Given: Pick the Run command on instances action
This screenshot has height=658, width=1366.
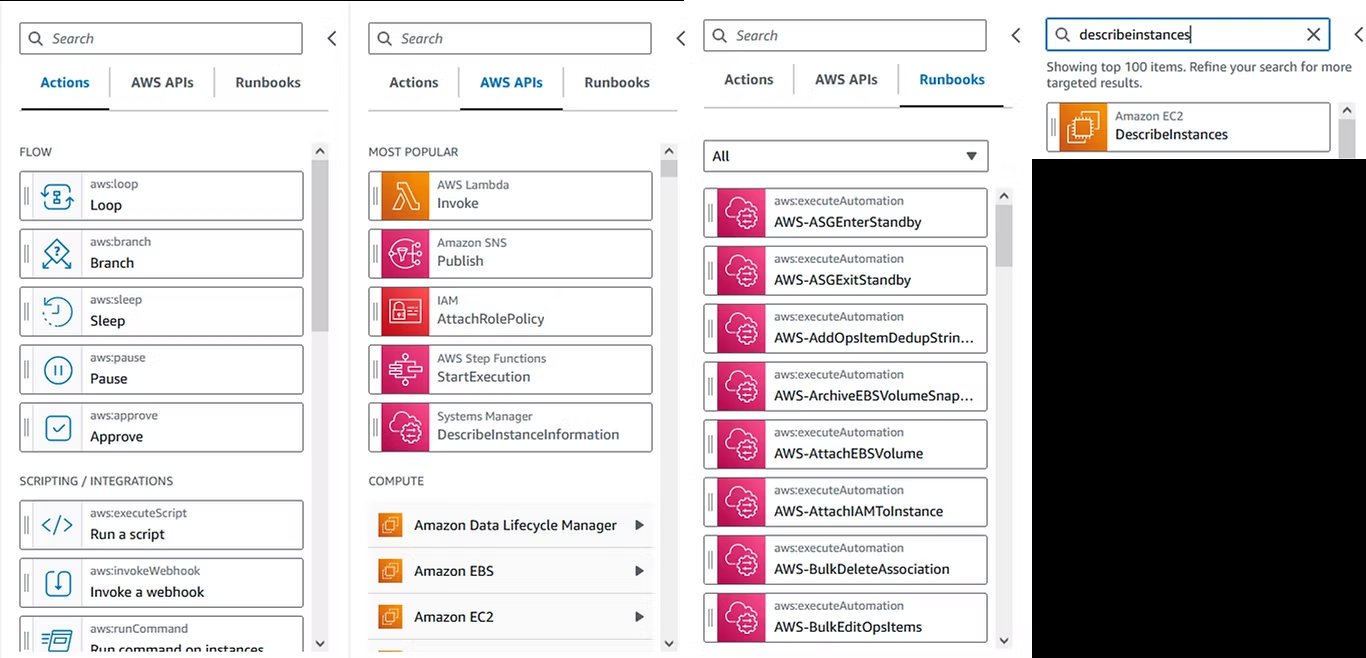Looking at the screenshot, I should click(162, 636).
